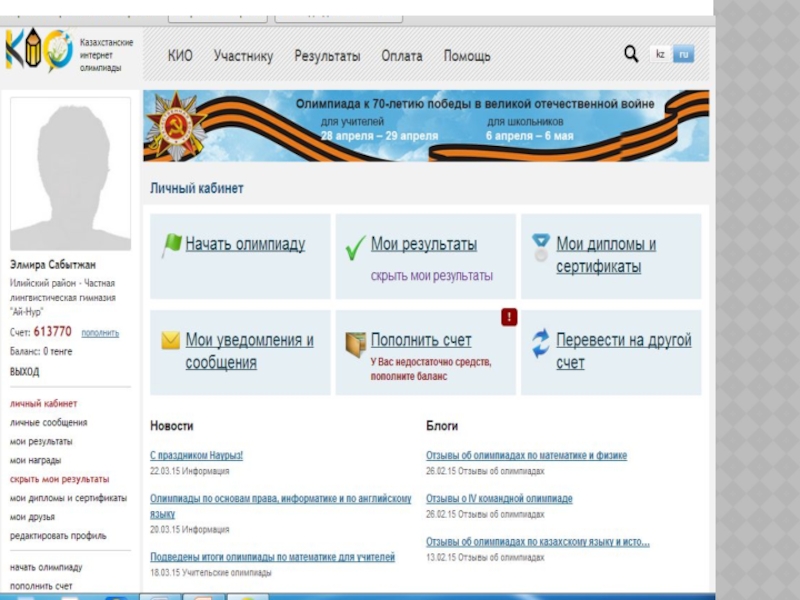800x600 pixels.
Task: Click the envelope notifications icon
Action: tap(170, 340)
